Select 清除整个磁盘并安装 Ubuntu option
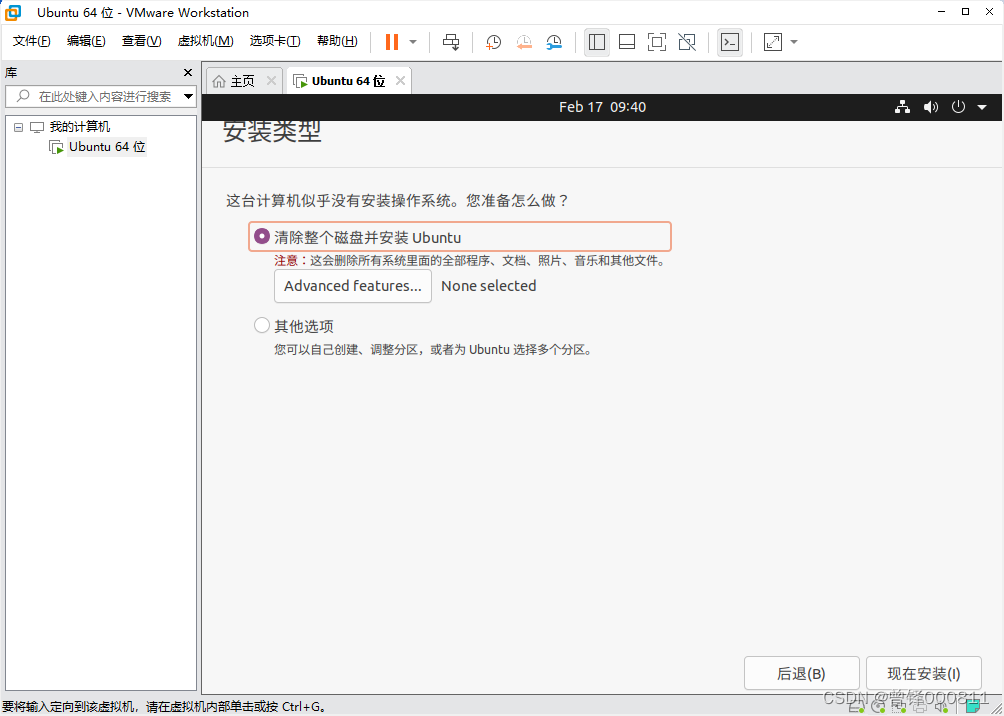The height and width of the screenshot is (716, 1004). [x=460, y=237]
